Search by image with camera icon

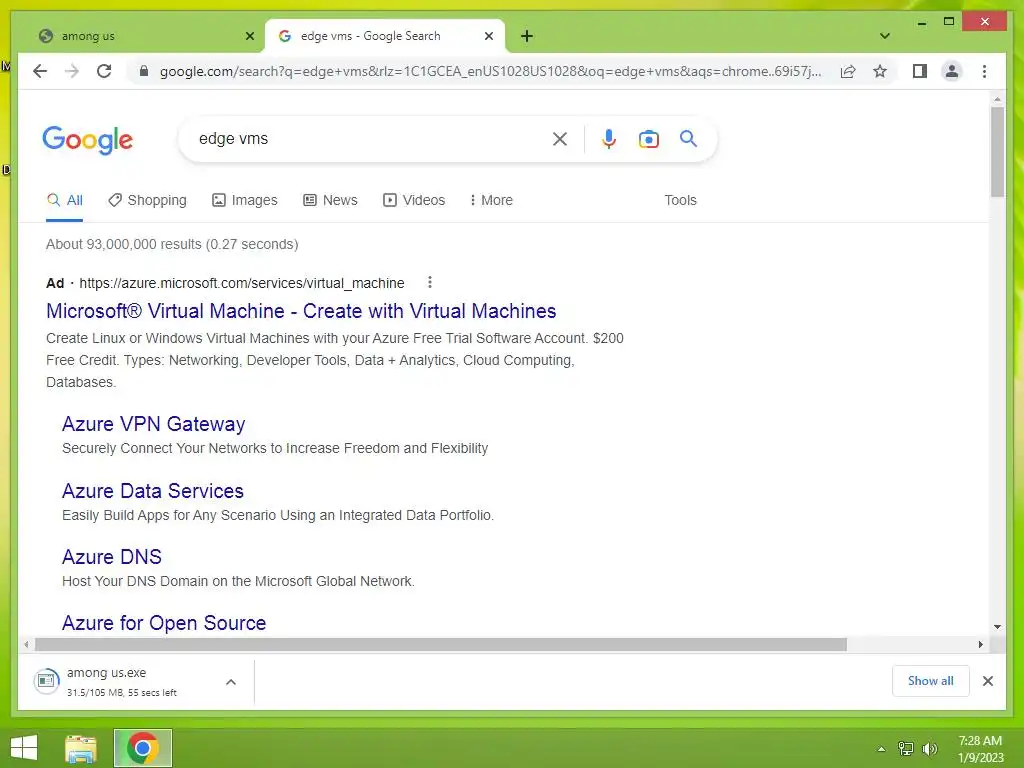click(x=648, y=139)
